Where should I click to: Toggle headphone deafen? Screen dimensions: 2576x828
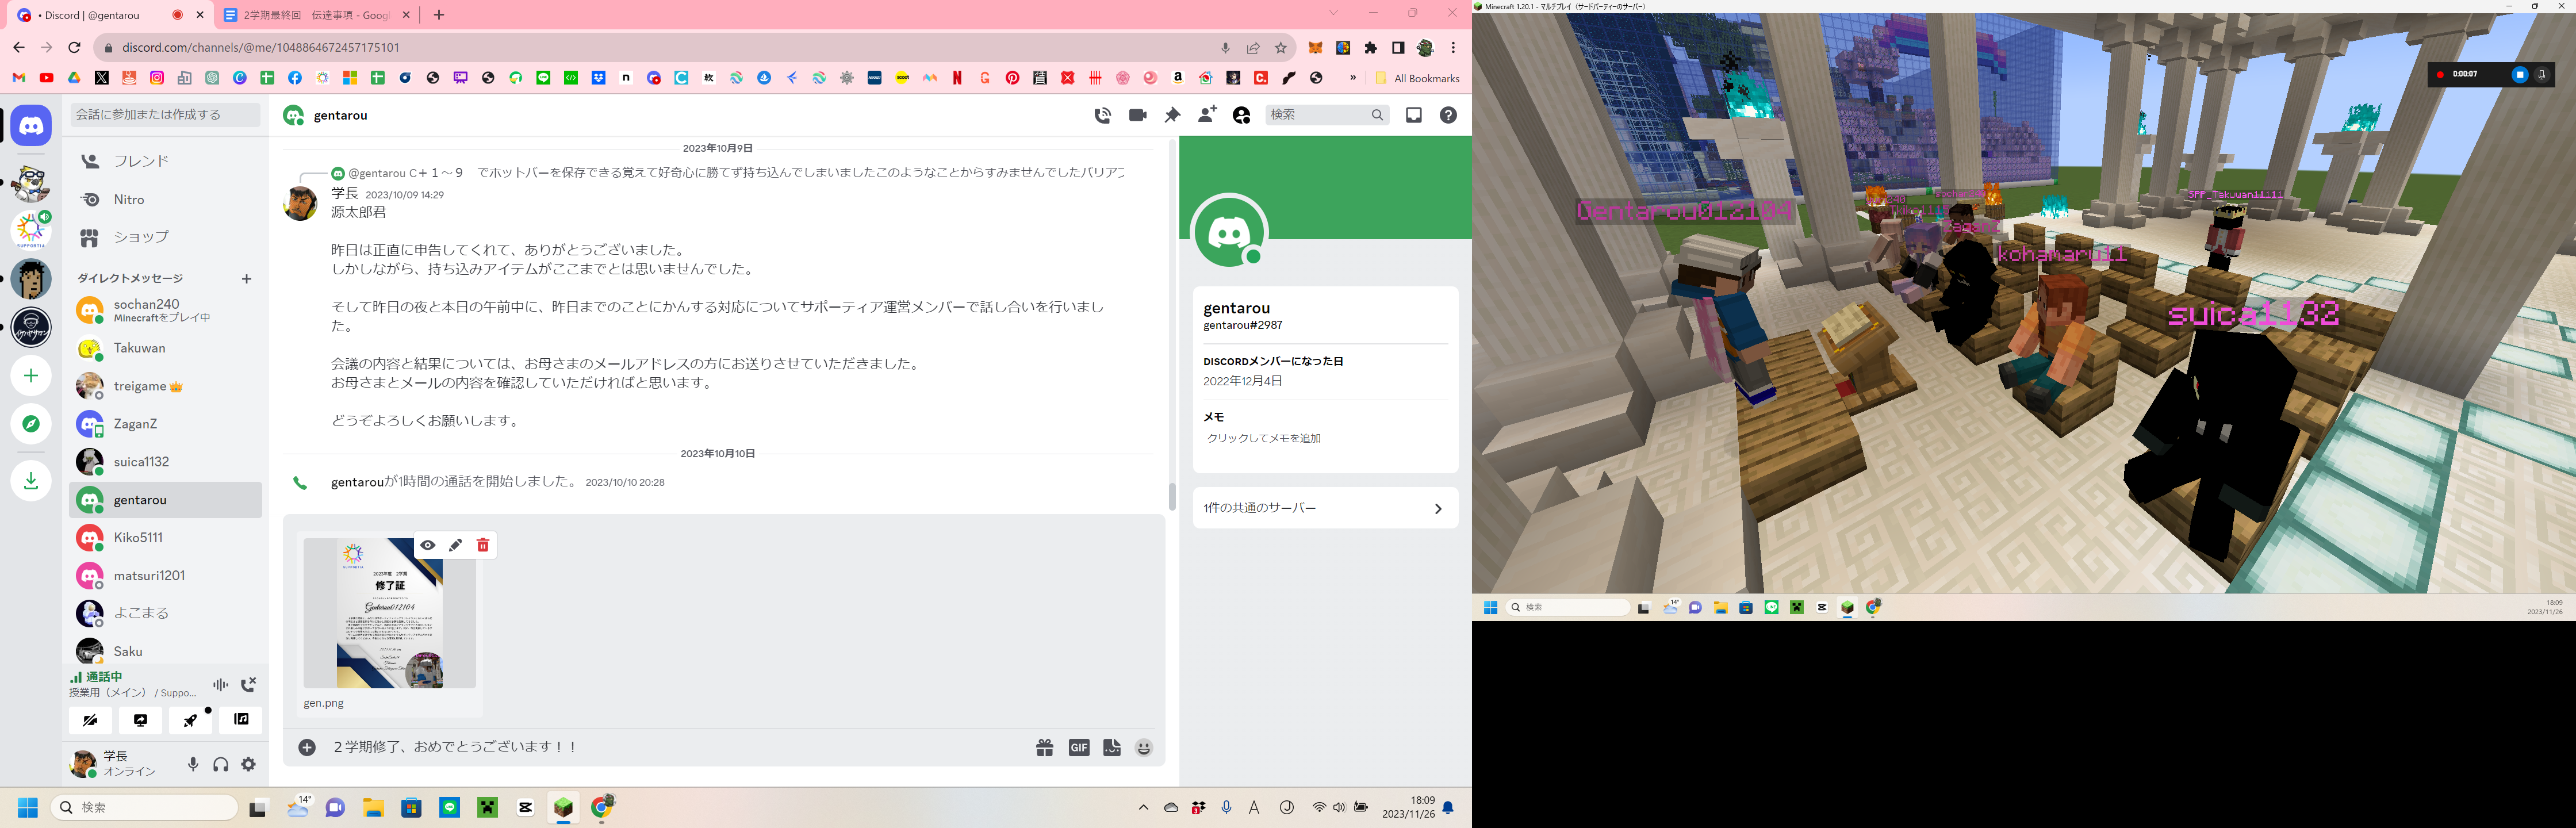click(221, 764)
